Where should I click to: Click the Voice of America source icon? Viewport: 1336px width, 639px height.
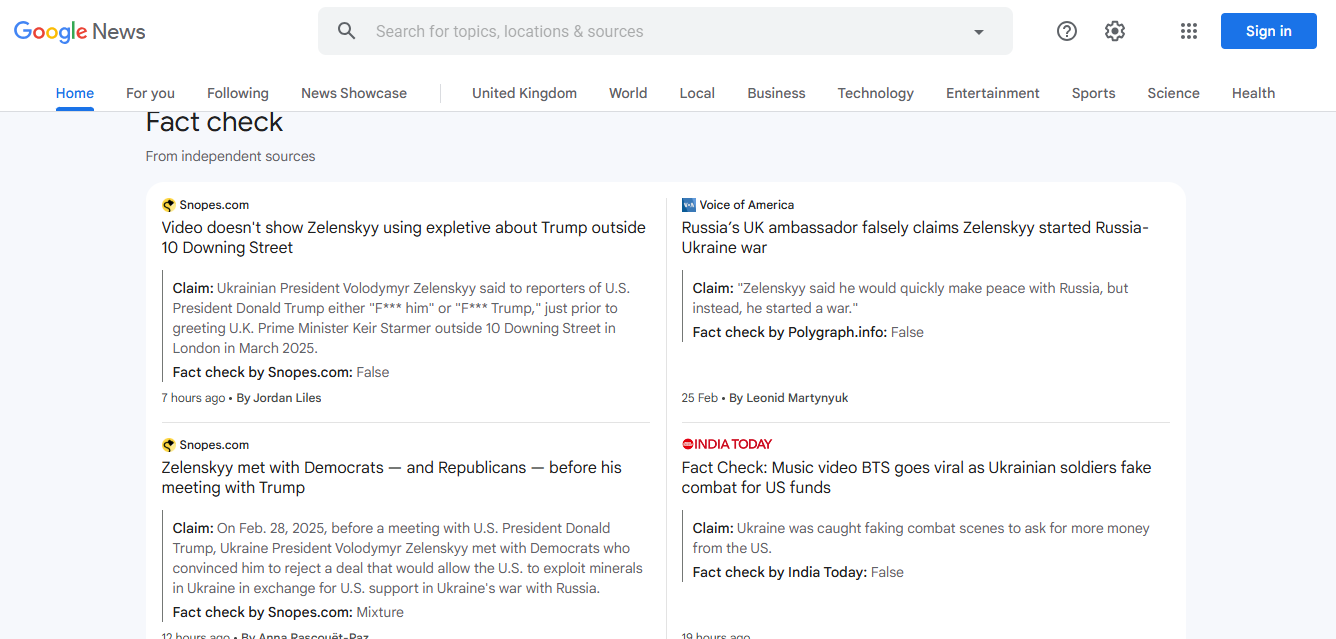[x=688, y=205]
